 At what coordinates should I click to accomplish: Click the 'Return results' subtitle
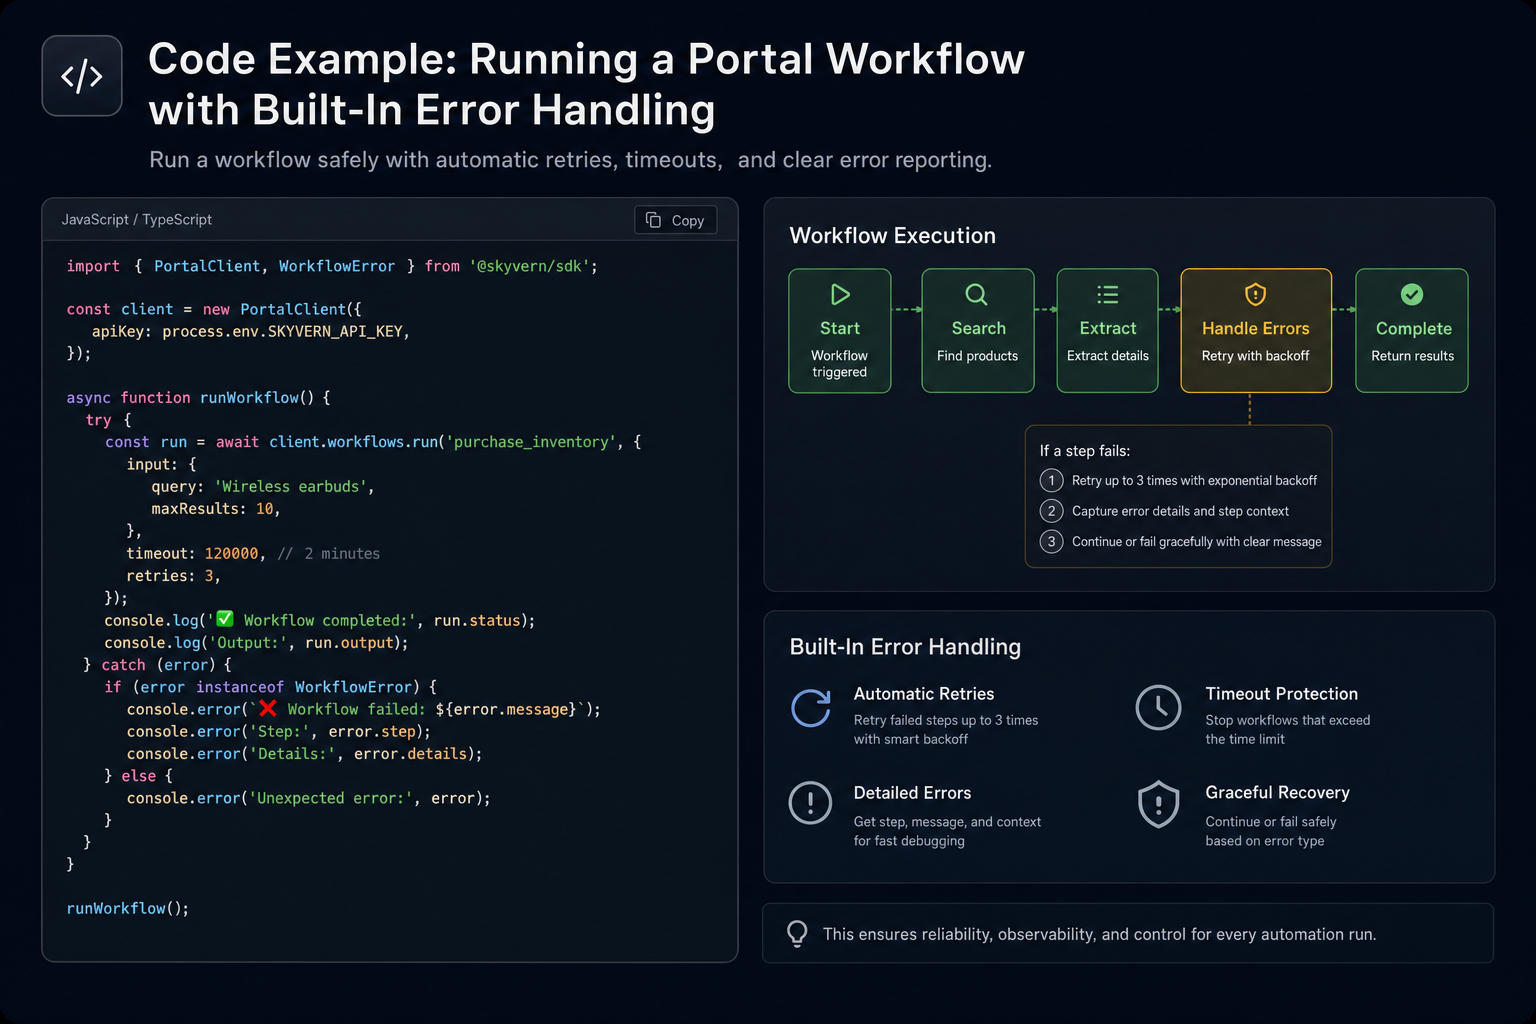tap(1412, 356)
